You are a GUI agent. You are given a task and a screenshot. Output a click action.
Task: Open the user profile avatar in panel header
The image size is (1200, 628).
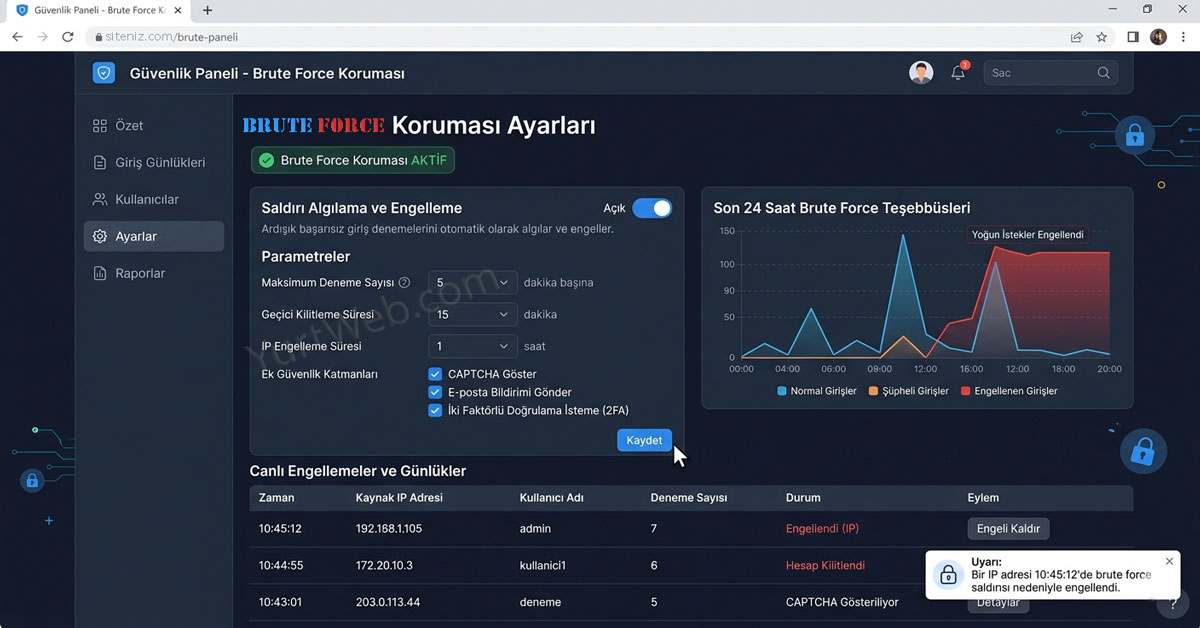(921, 73)
